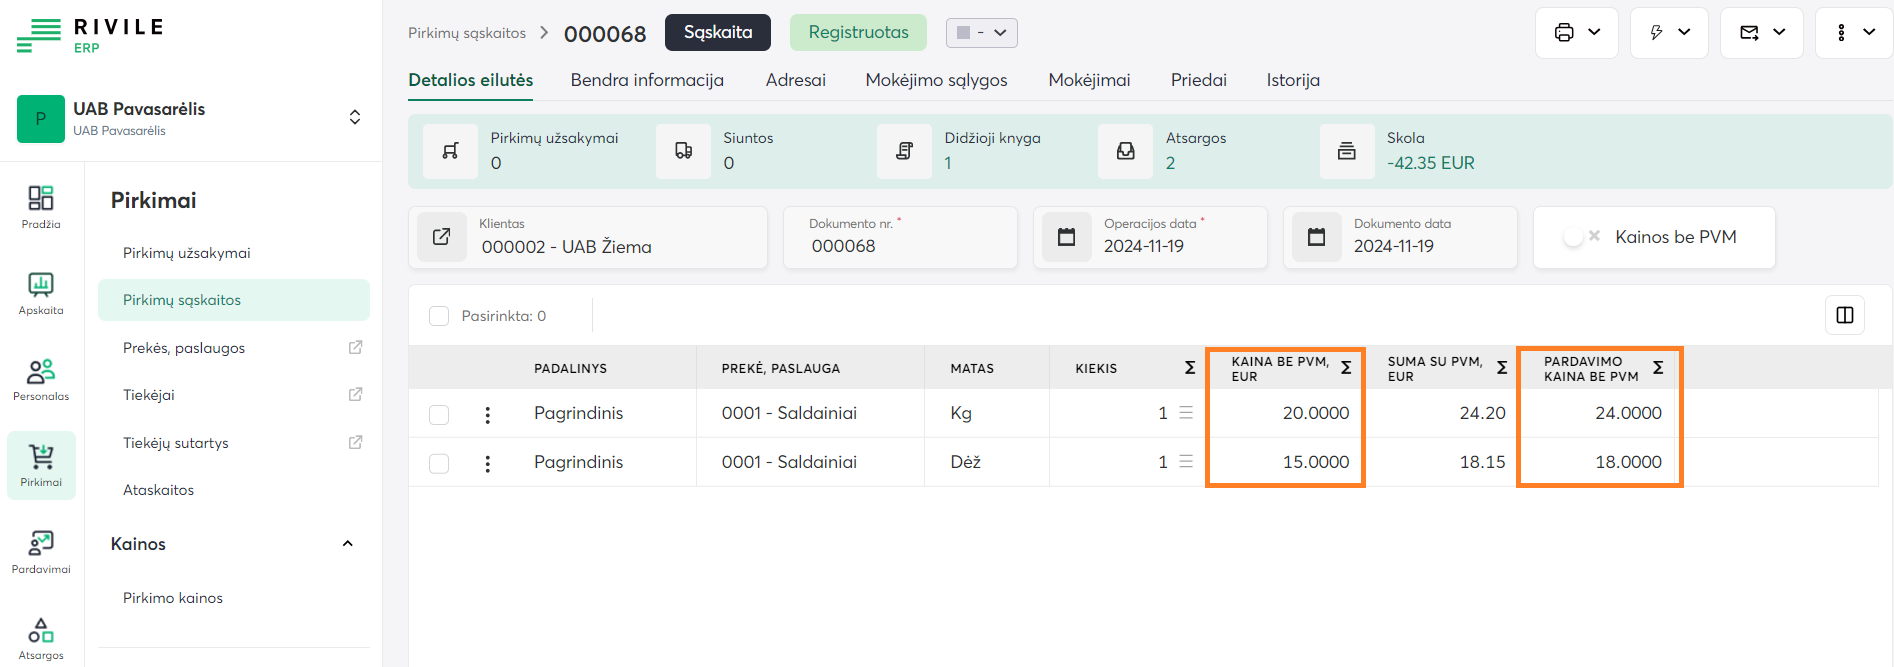Viewport: 1894px width, 667px height.
Task: Open three-dot row menu for Kg line
Action: pyautogui.click(x=487, y=414)
